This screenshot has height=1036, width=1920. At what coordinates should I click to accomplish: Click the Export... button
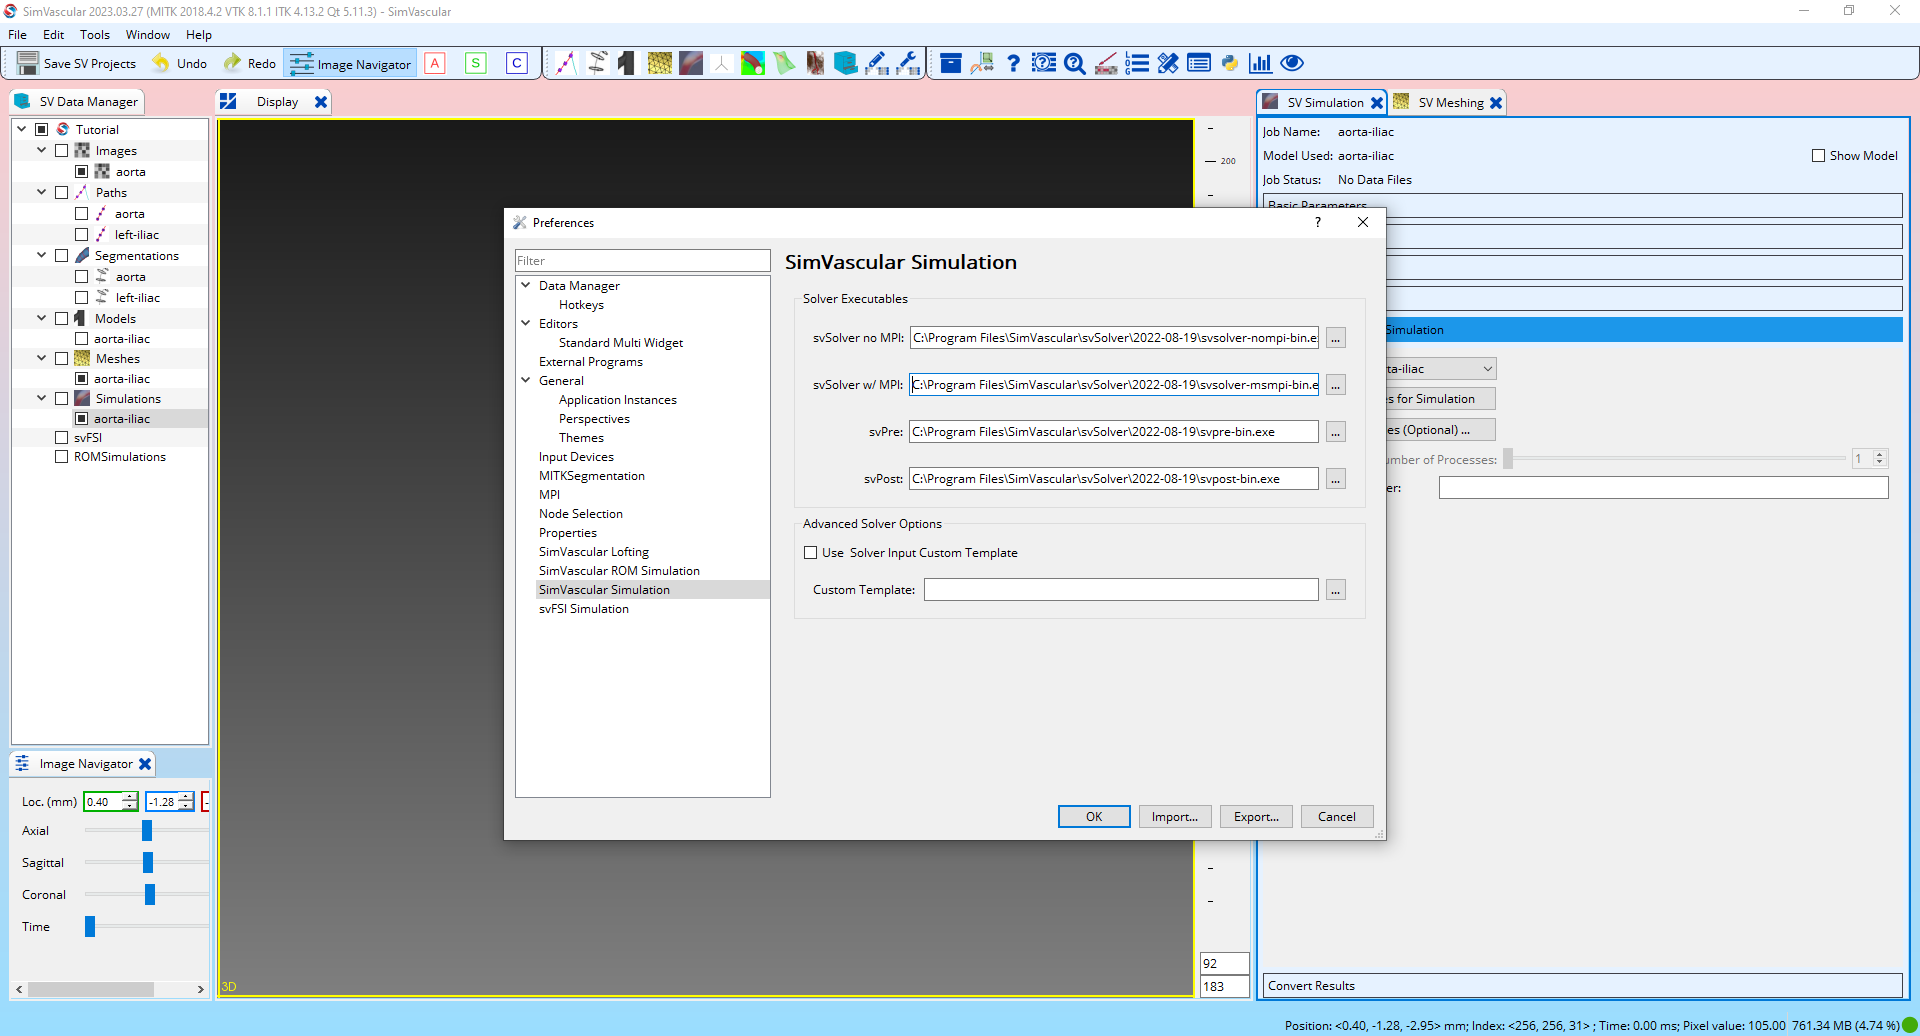pyautogui.click(x=1256, y=817)
